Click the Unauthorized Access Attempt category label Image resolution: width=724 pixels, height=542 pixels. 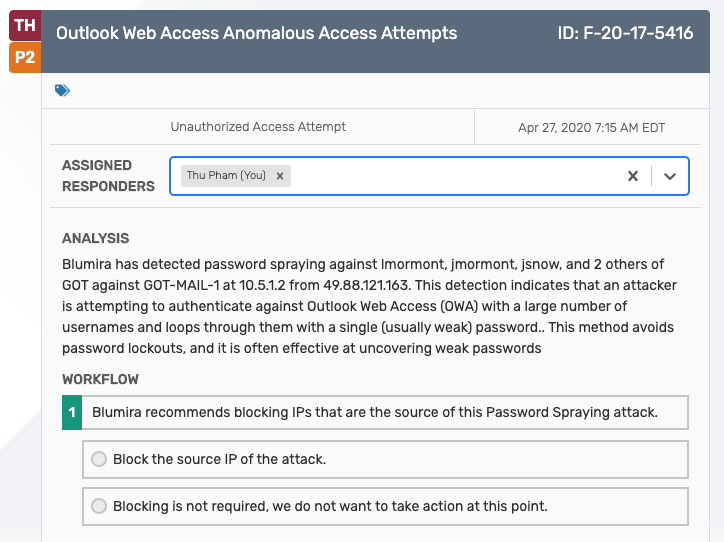258,127
